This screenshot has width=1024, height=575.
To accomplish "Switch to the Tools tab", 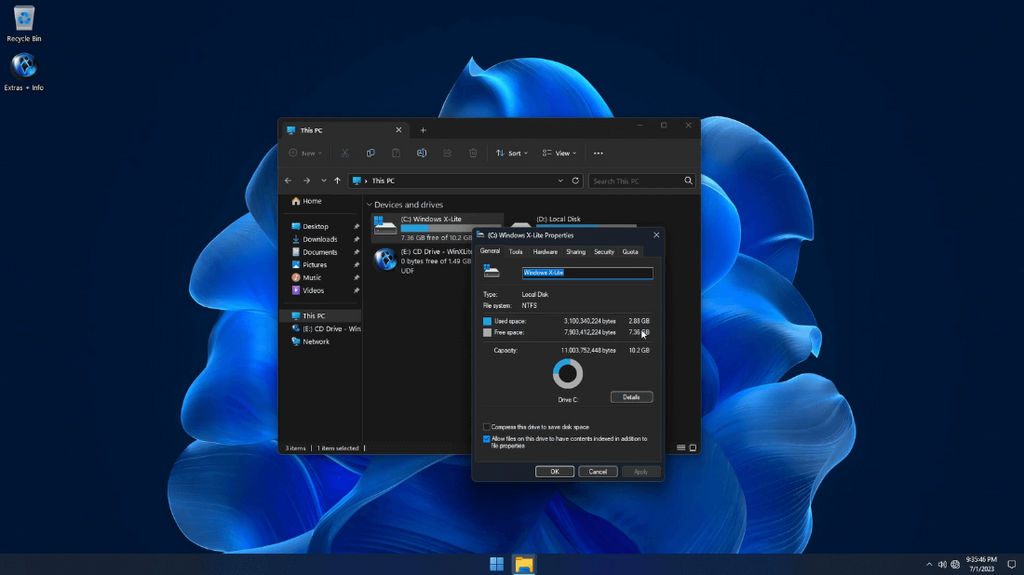I will [516, 252].
